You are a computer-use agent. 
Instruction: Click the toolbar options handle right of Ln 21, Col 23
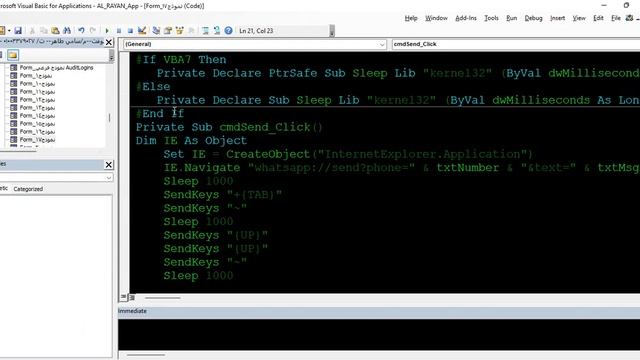[x=332, y=31]
